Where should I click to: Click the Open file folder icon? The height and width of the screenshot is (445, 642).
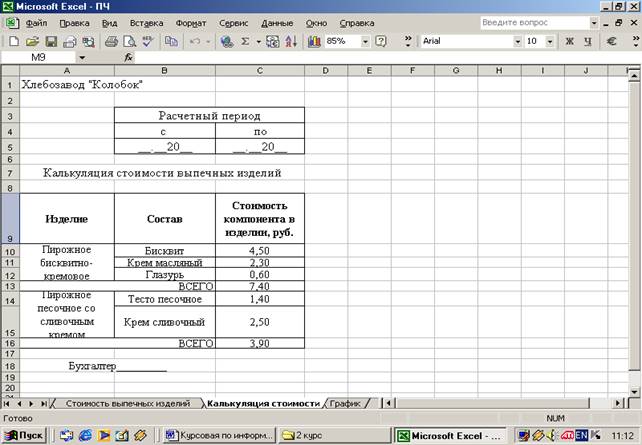point(32,42)
